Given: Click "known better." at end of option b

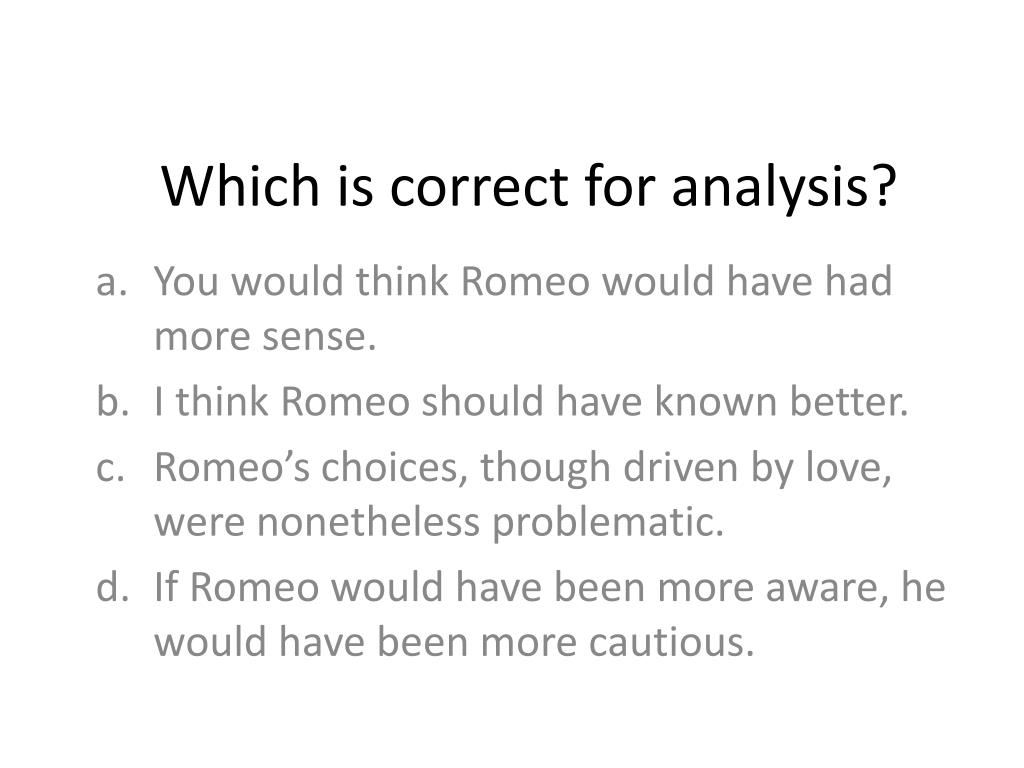Looking at the screenshot, I should [x=781, y=400].
